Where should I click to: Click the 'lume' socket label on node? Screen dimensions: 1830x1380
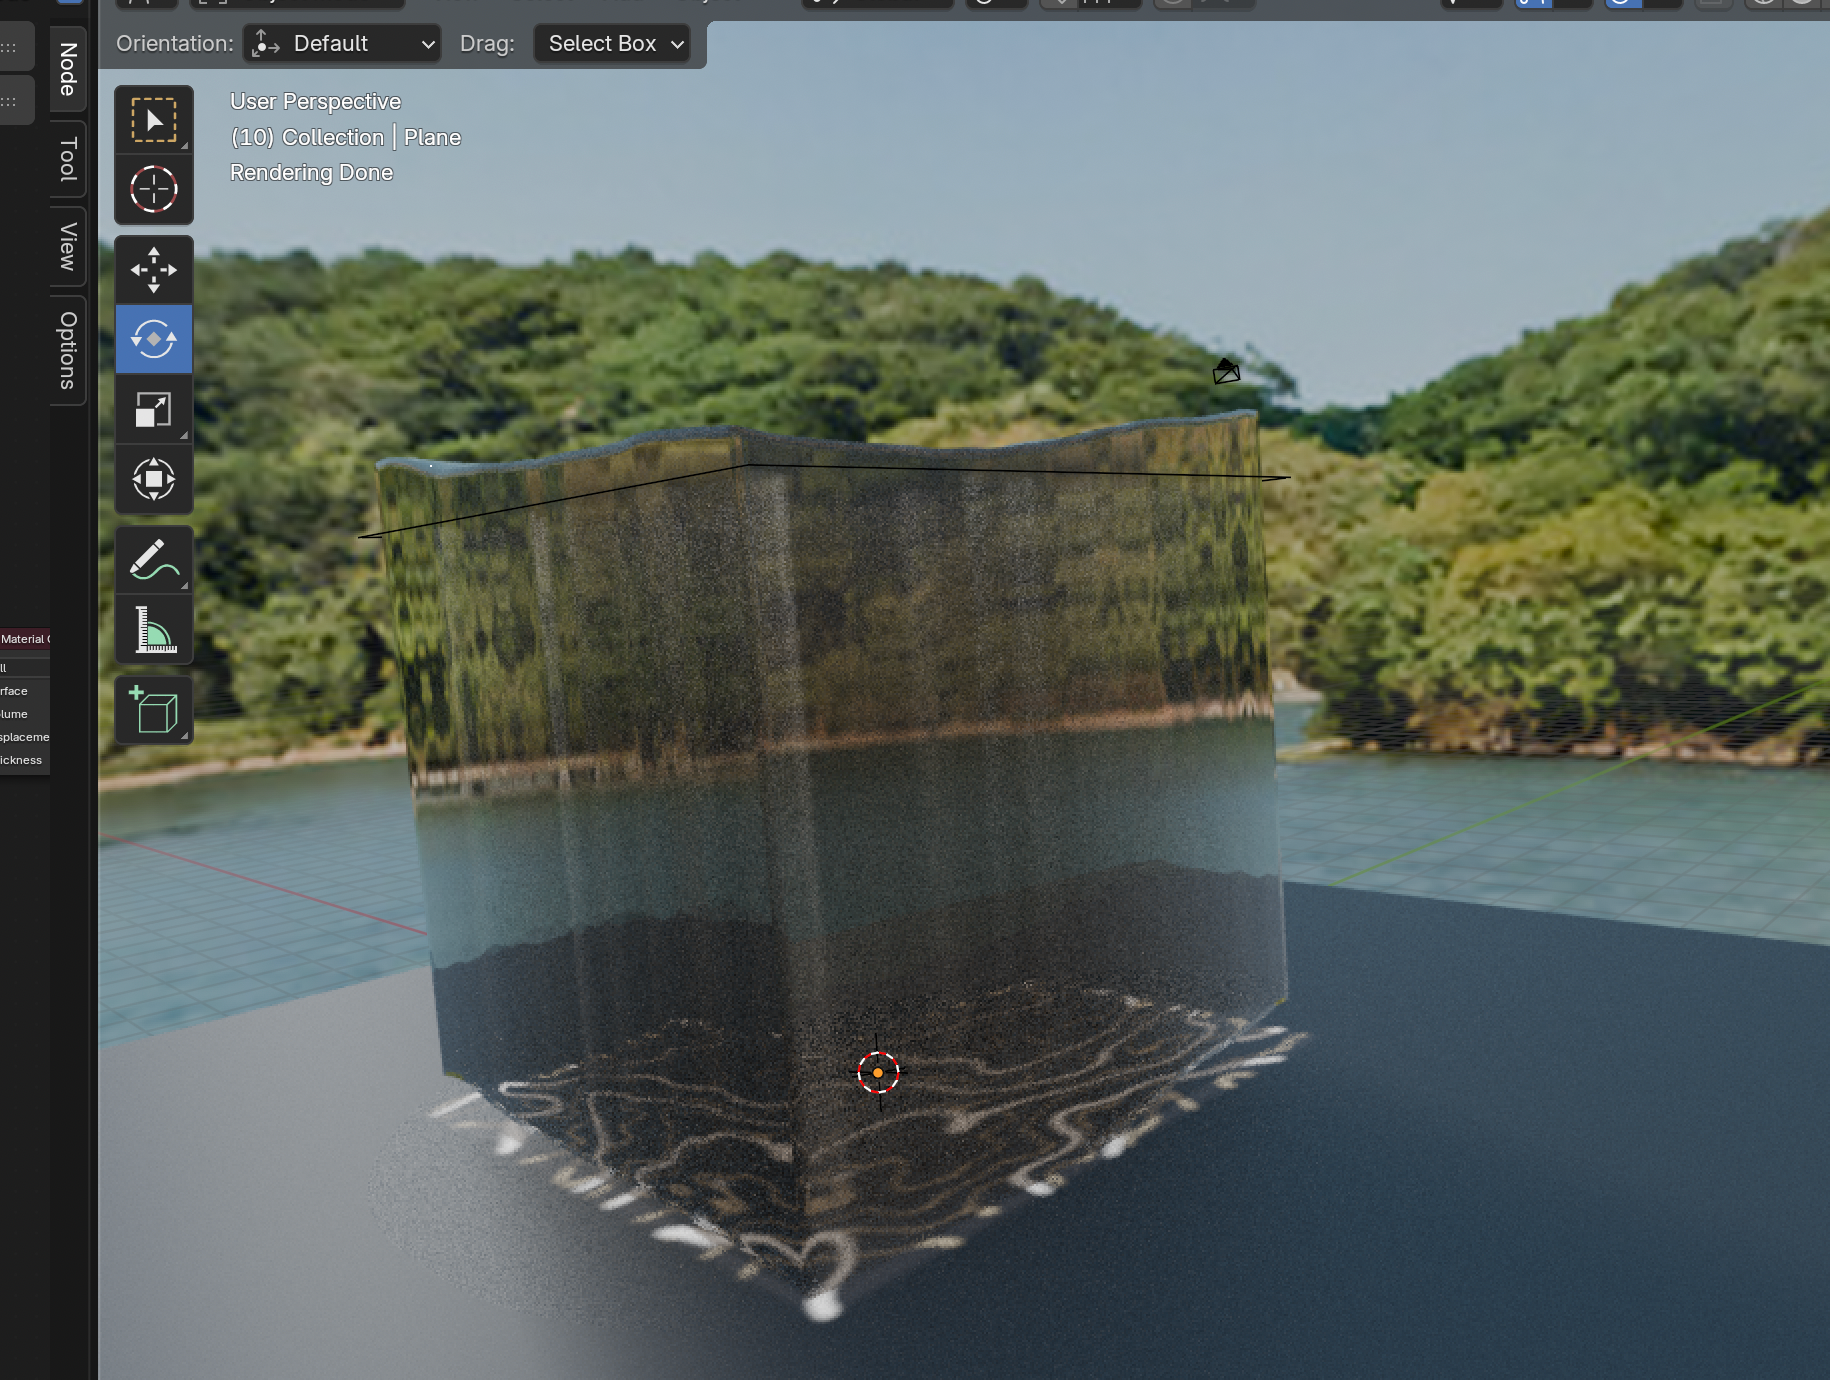pyautogui.click(x=14, y=714)
